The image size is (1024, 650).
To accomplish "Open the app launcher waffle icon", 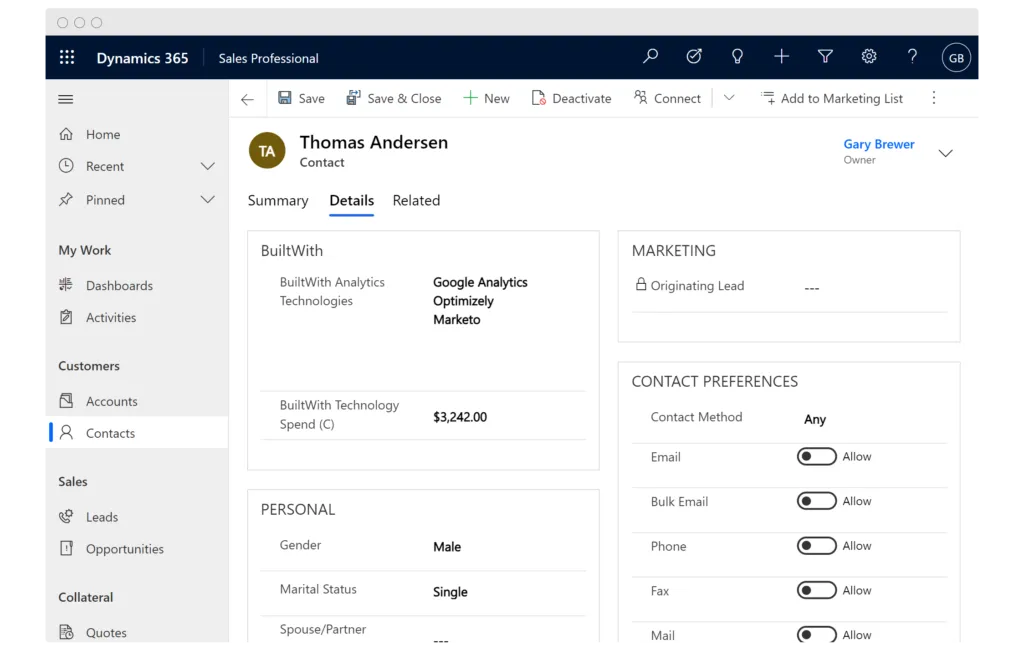I will pyautogui.click(x=67, y=58).
